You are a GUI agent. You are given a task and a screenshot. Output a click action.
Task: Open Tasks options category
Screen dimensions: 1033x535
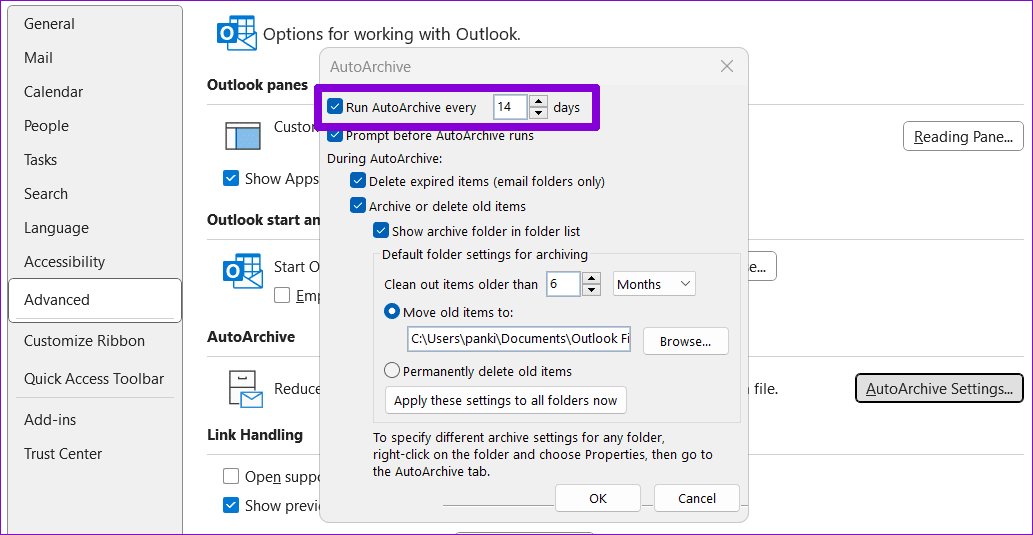pos(40,160)
